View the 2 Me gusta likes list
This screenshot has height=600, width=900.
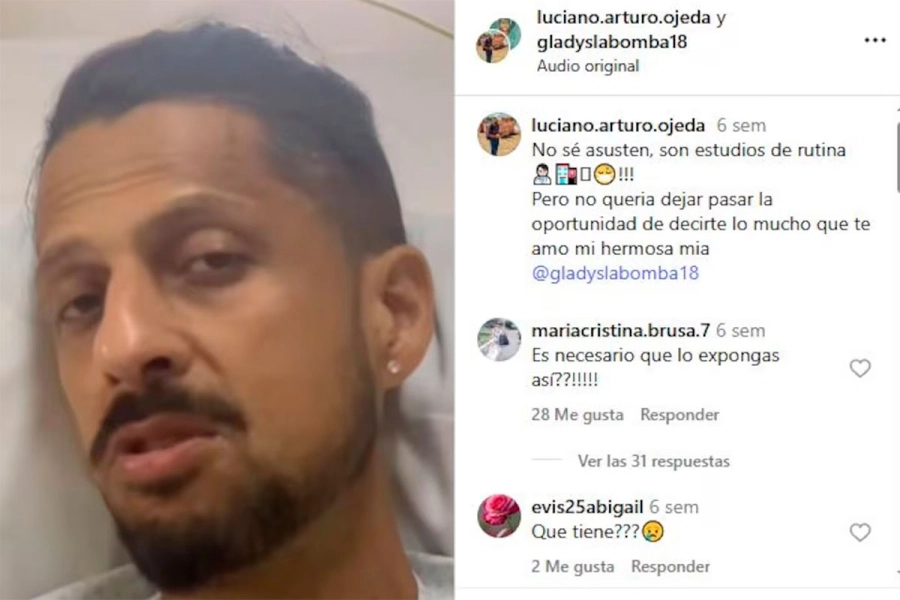pos(573,567)
